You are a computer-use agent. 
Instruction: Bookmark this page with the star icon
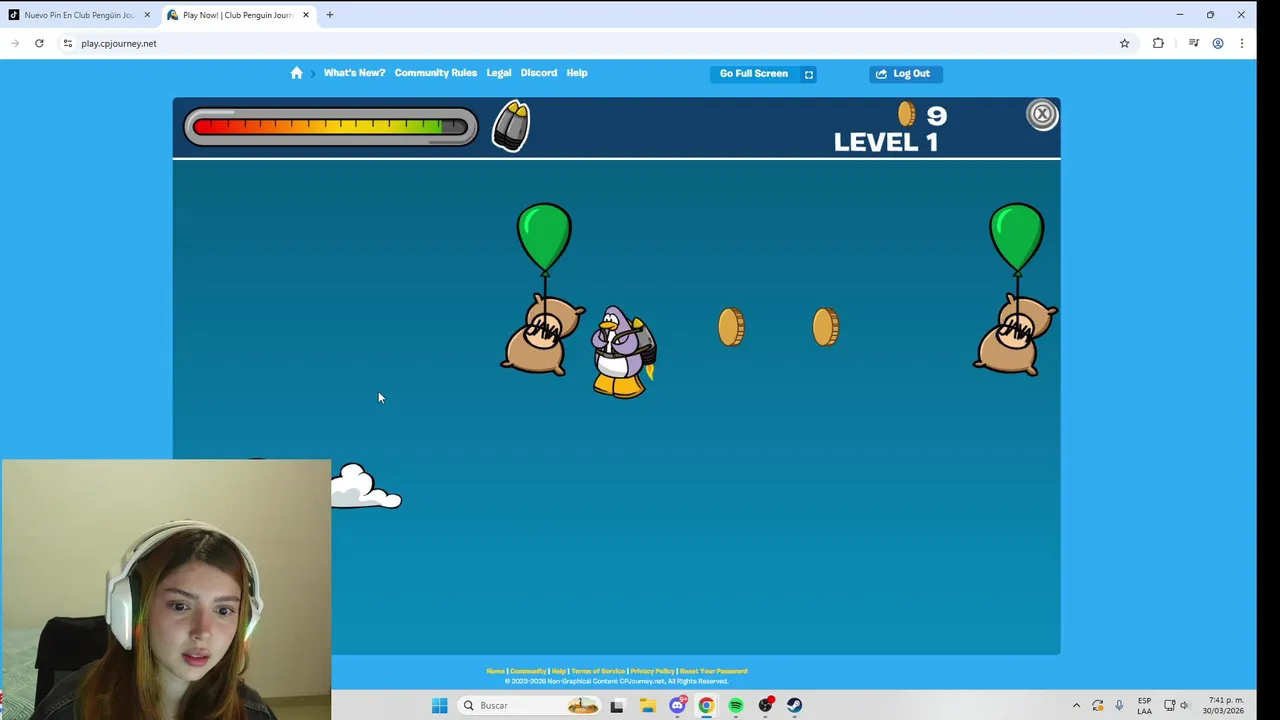pyautogui.click(x=1124, y=43)
